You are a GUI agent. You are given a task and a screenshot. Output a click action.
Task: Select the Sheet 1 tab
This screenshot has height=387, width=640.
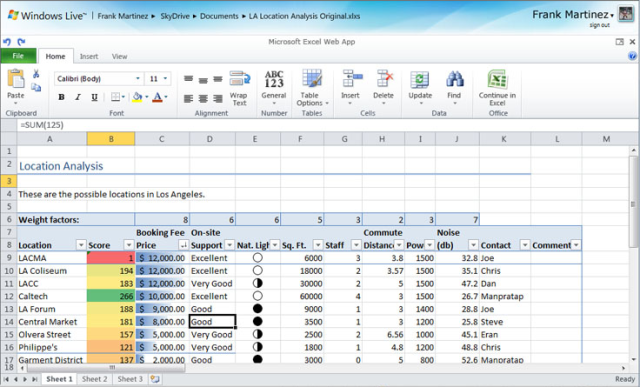pos(59,379)
